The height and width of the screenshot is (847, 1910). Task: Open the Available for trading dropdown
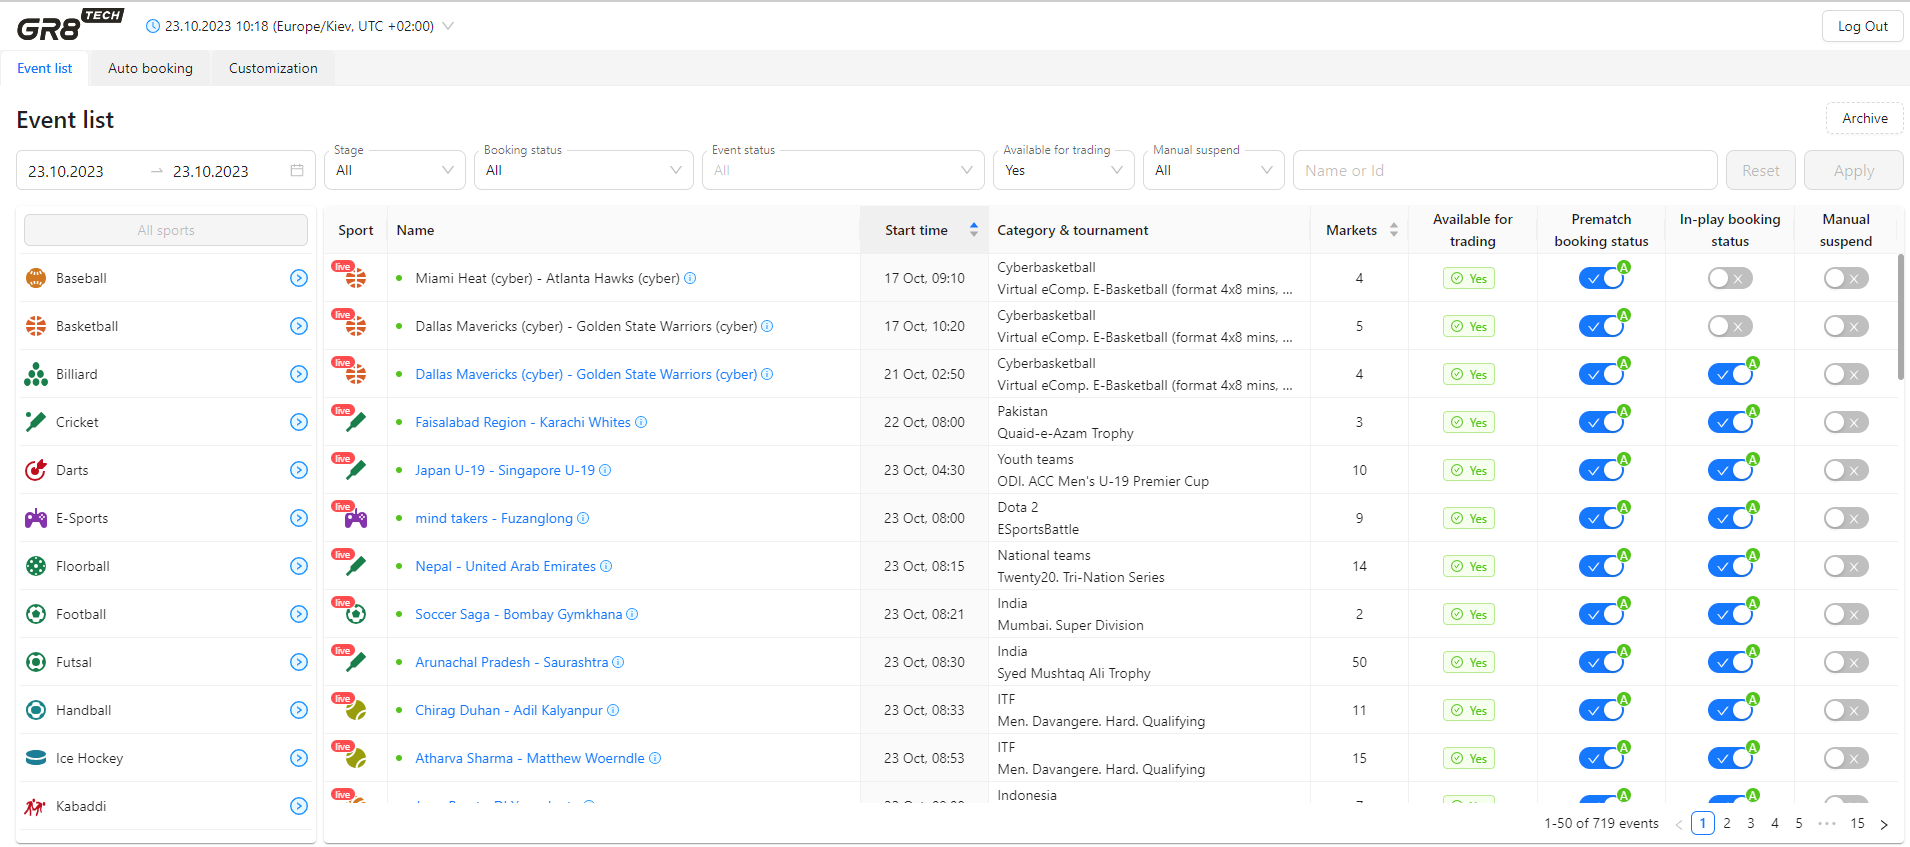click(1064, 170)
